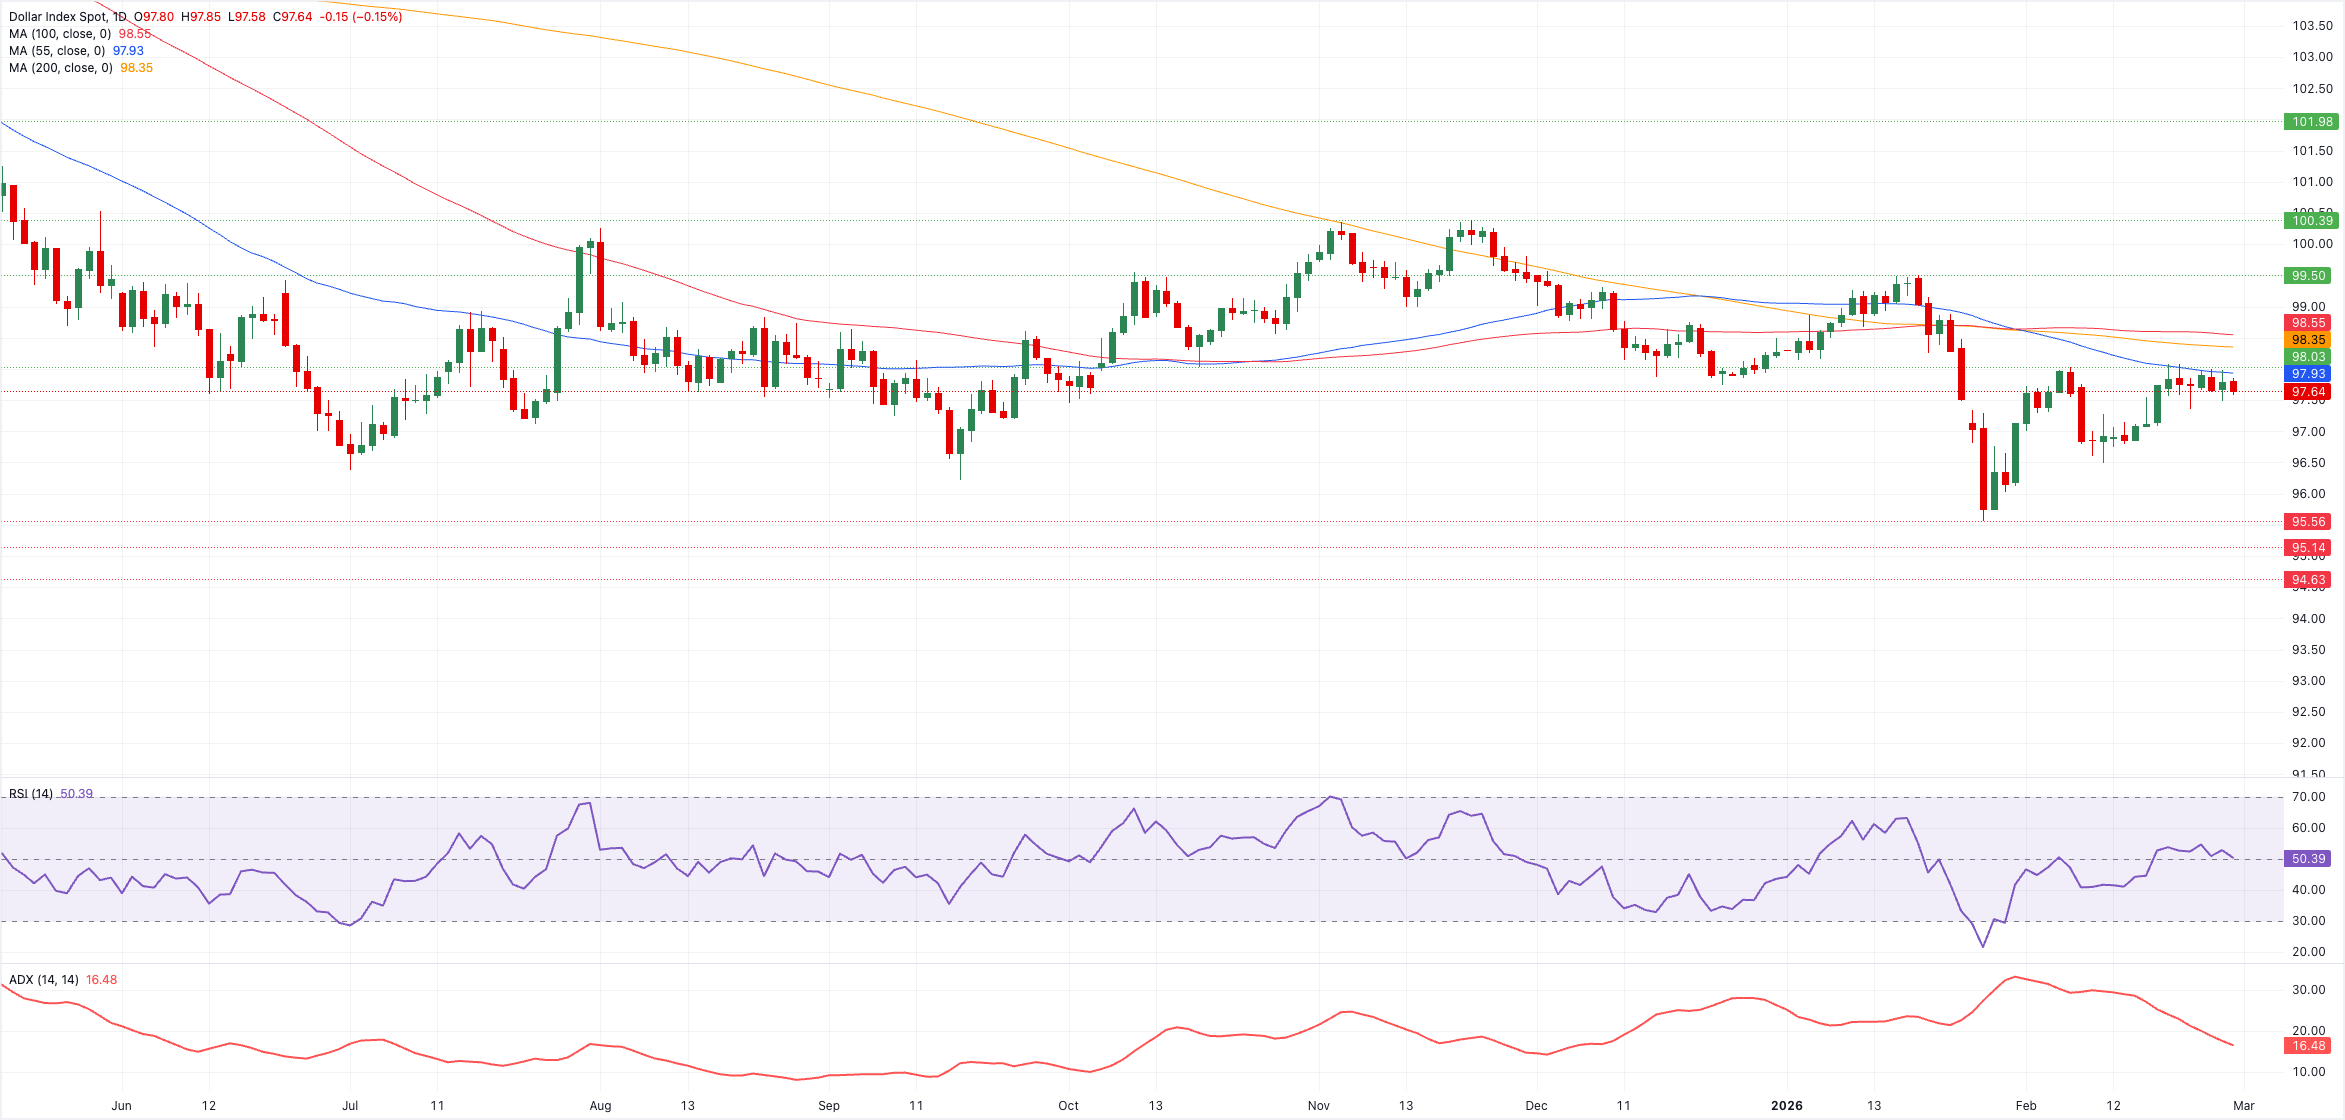Click the Nov label on the time axis
Viewport: 2345px width, 1120px height.
click(x=1318, y=1106)
